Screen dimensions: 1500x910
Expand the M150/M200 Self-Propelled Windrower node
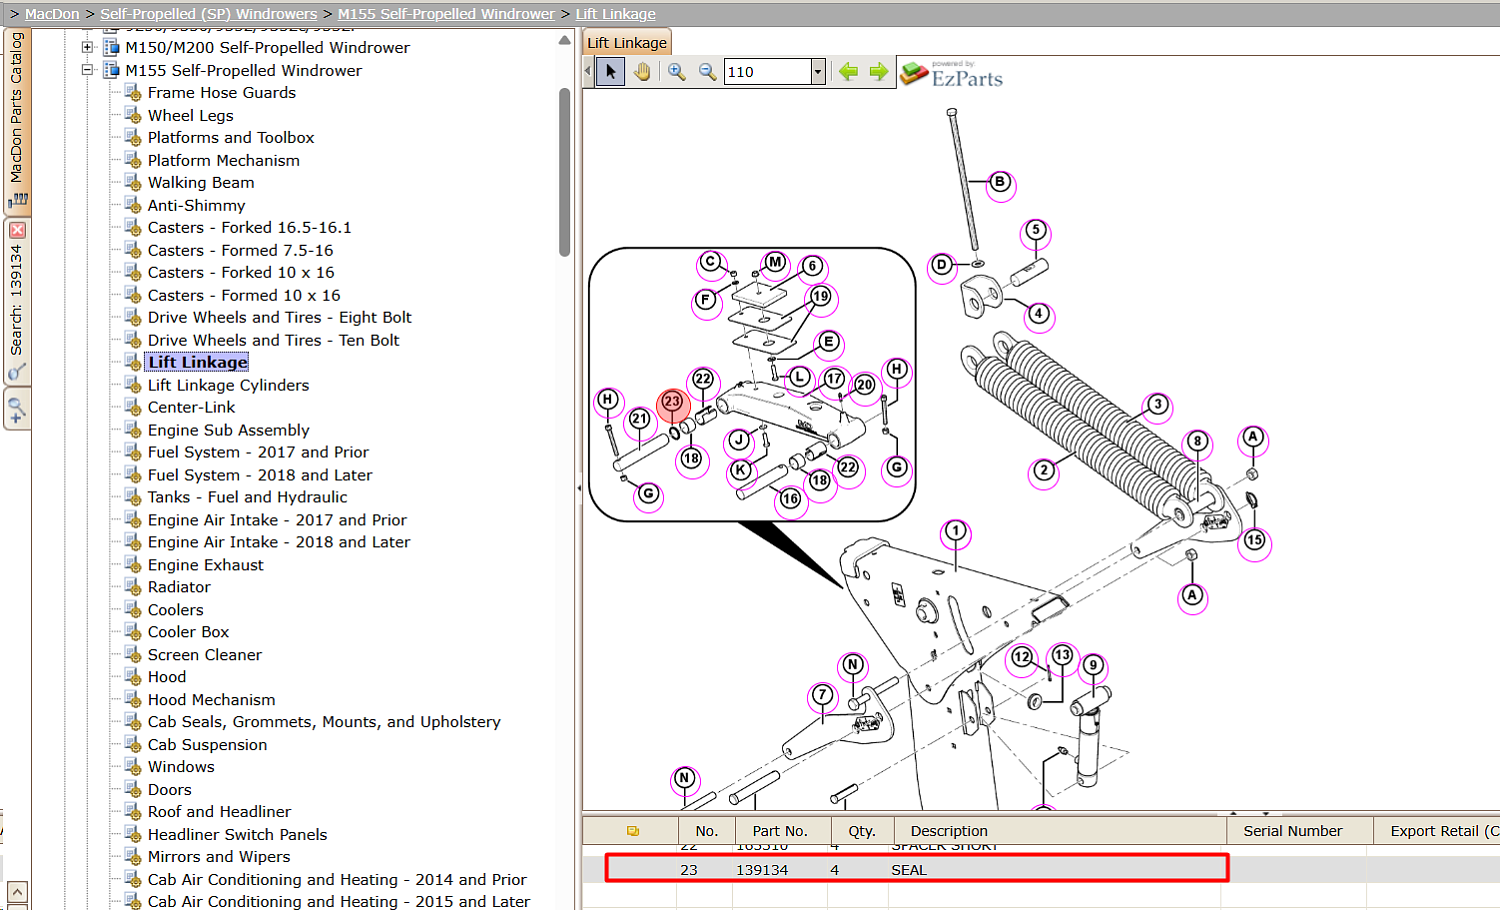coord(87,47)
